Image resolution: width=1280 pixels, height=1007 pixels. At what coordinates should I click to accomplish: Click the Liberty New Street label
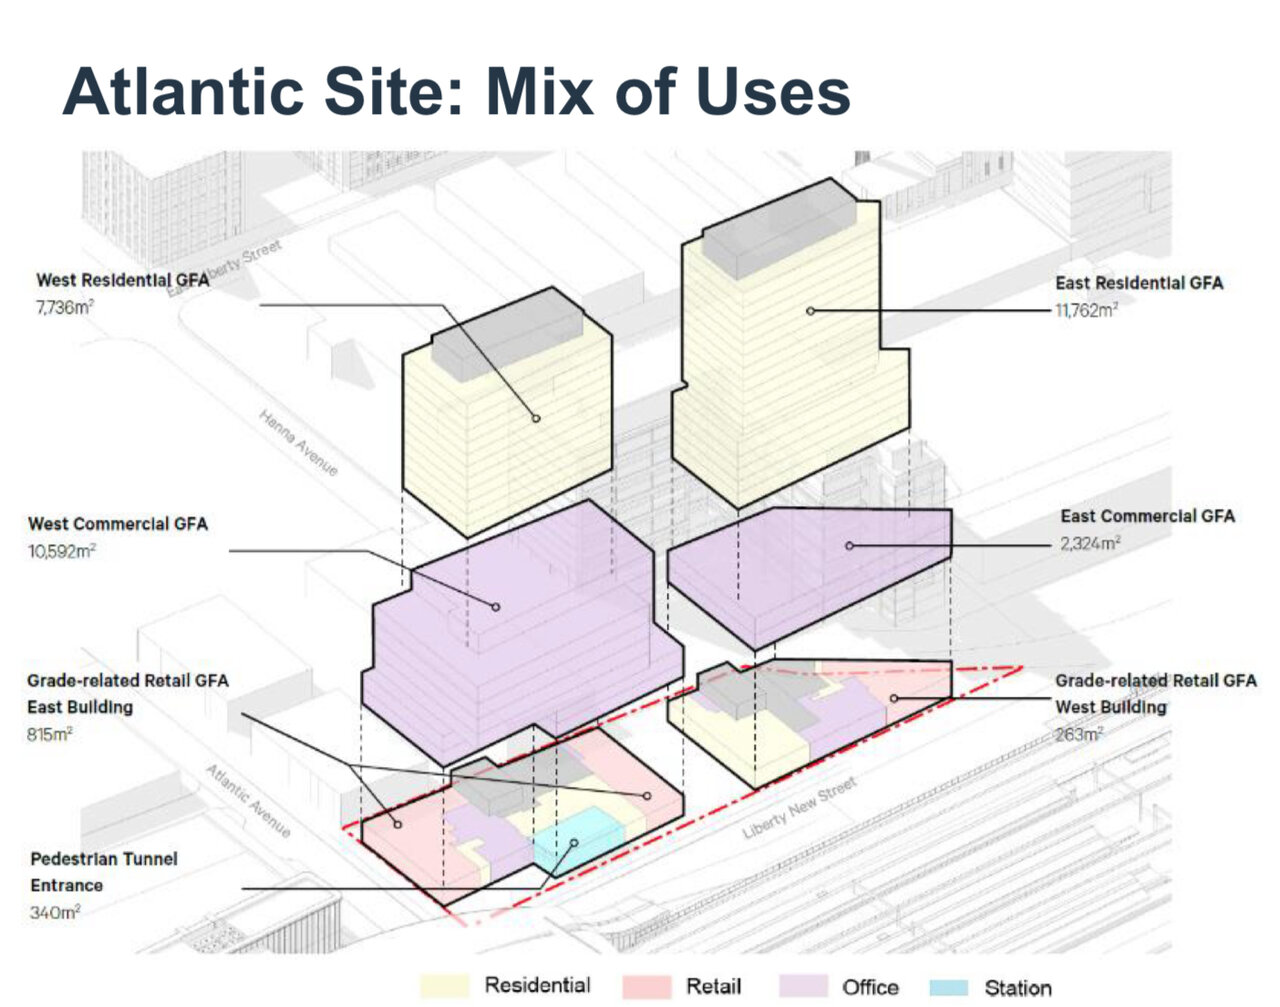799,808
